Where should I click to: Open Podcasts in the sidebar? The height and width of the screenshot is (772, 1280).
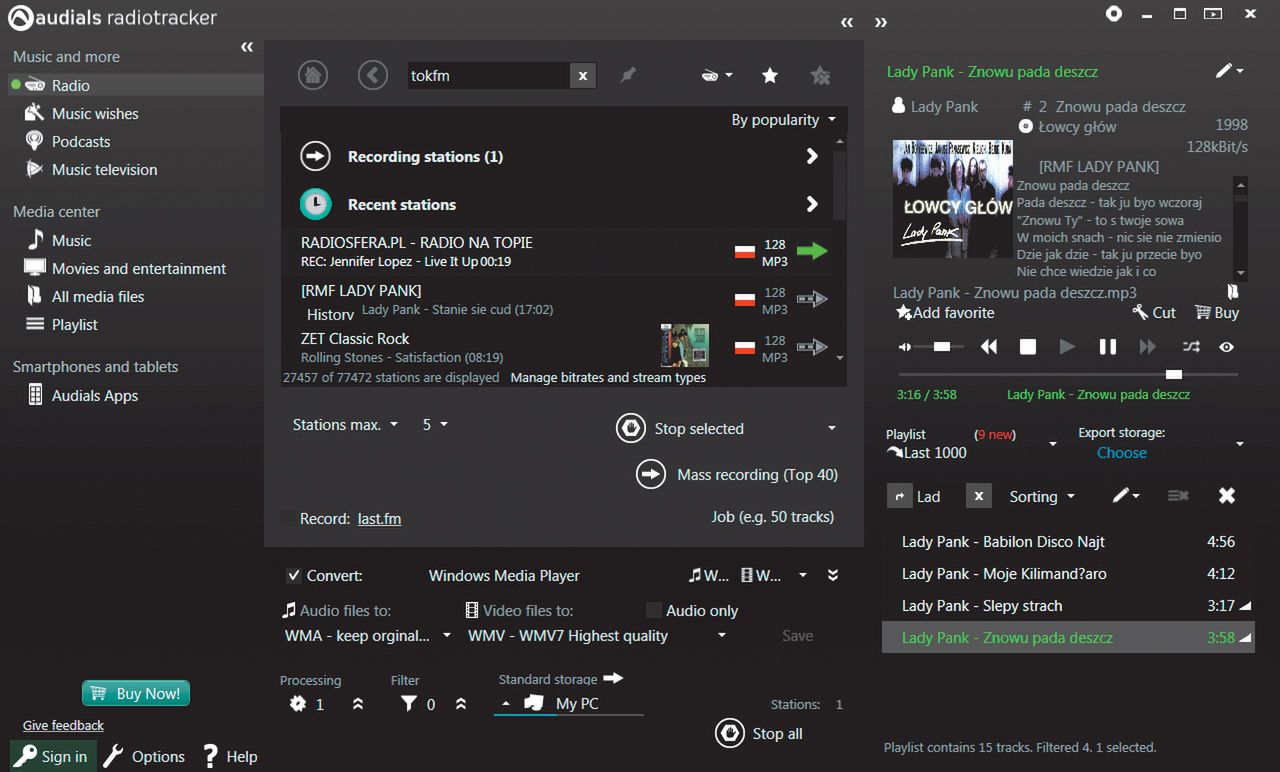click(81, 141)
